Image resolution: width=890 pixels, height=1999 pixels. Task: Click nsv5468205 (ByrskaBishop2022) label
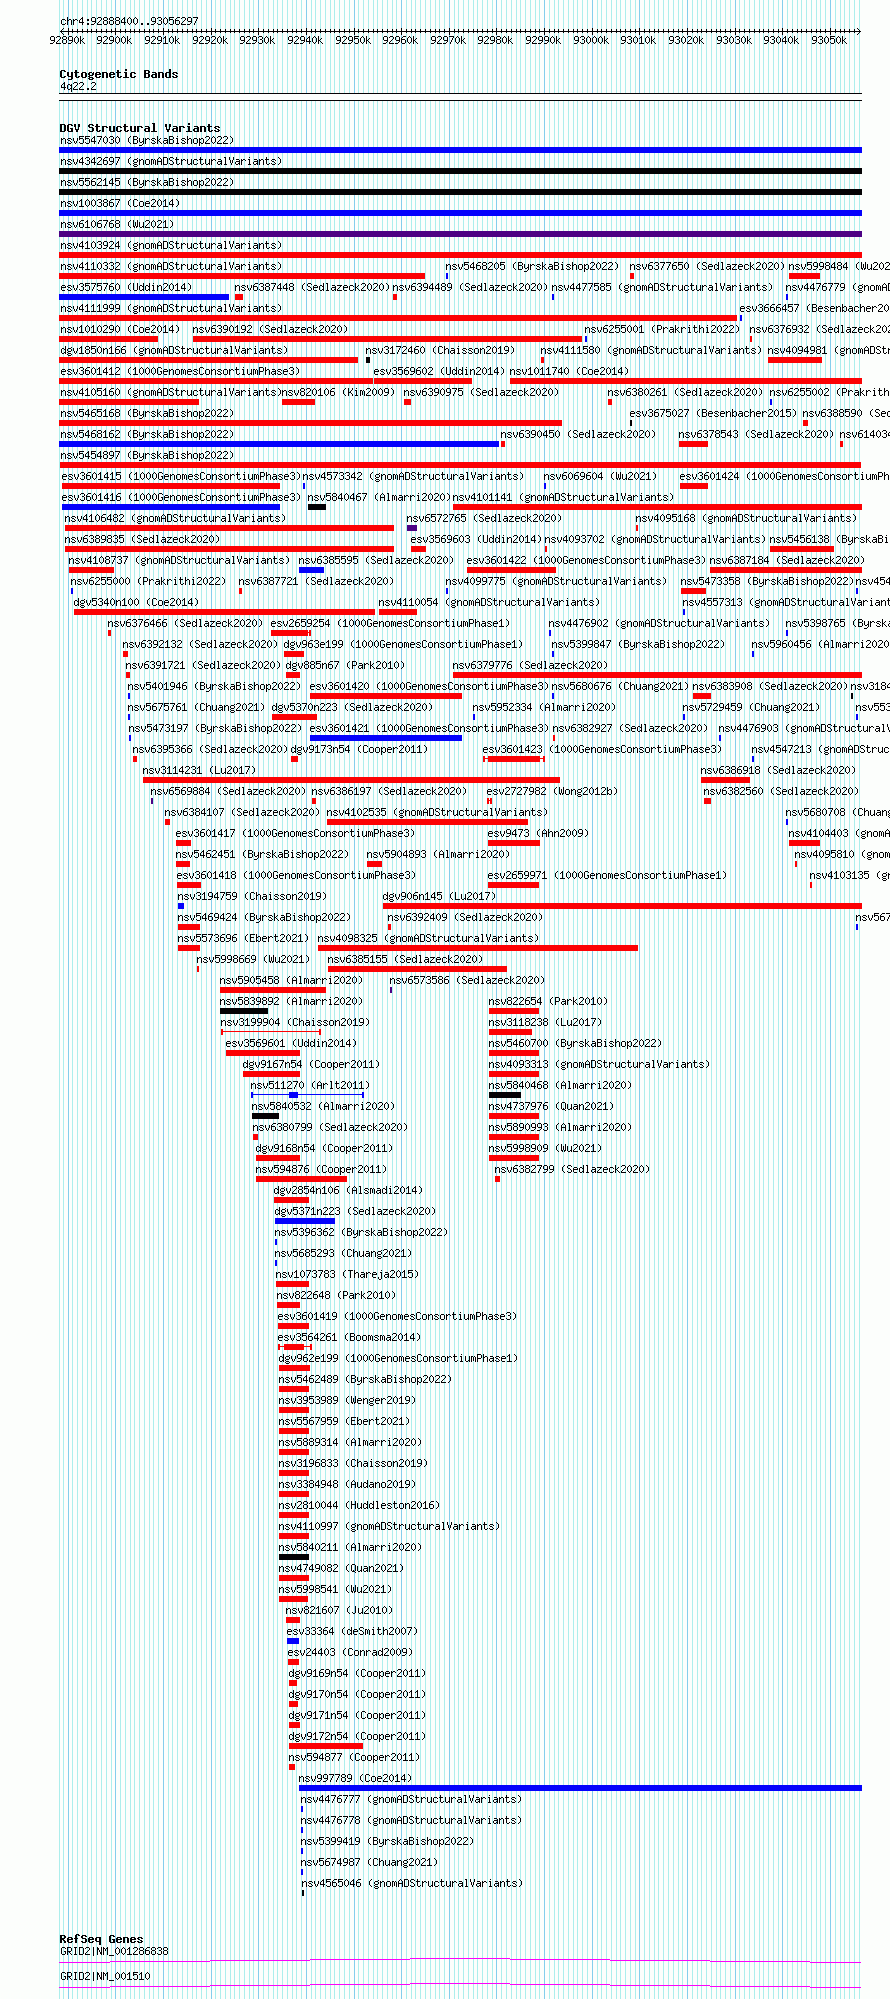click(x=532, y=266)
